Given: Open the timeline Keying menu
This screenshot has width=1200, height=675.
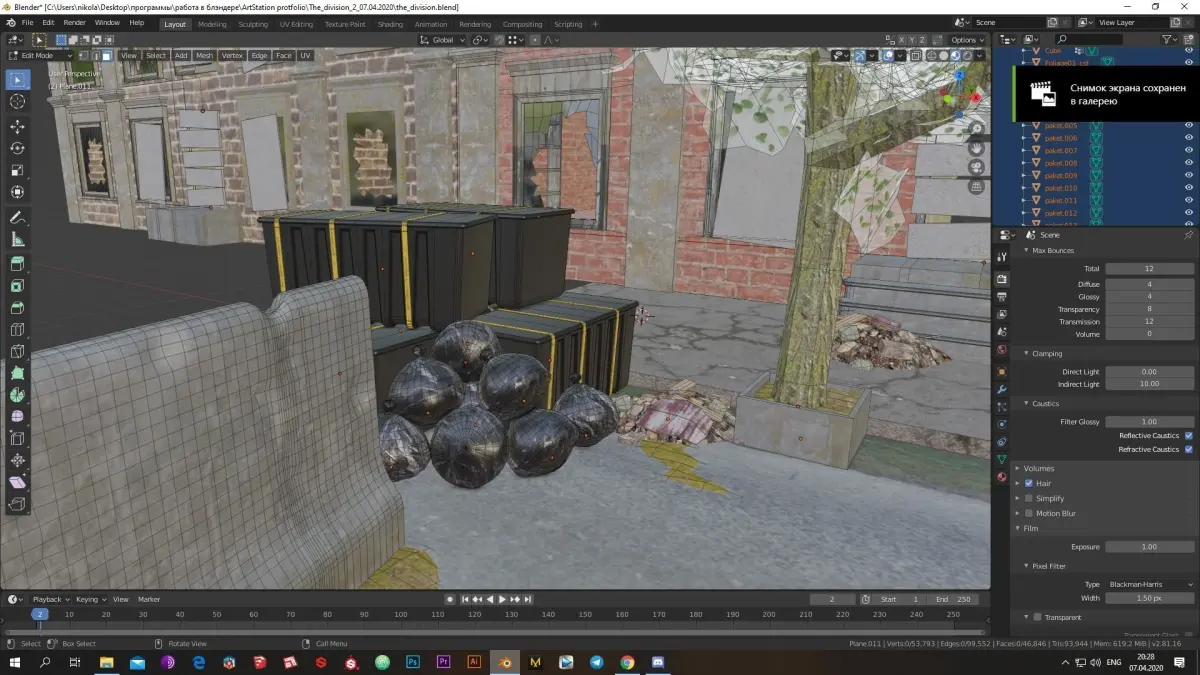Looking at the screenshot, I should (x=90, y=599).
